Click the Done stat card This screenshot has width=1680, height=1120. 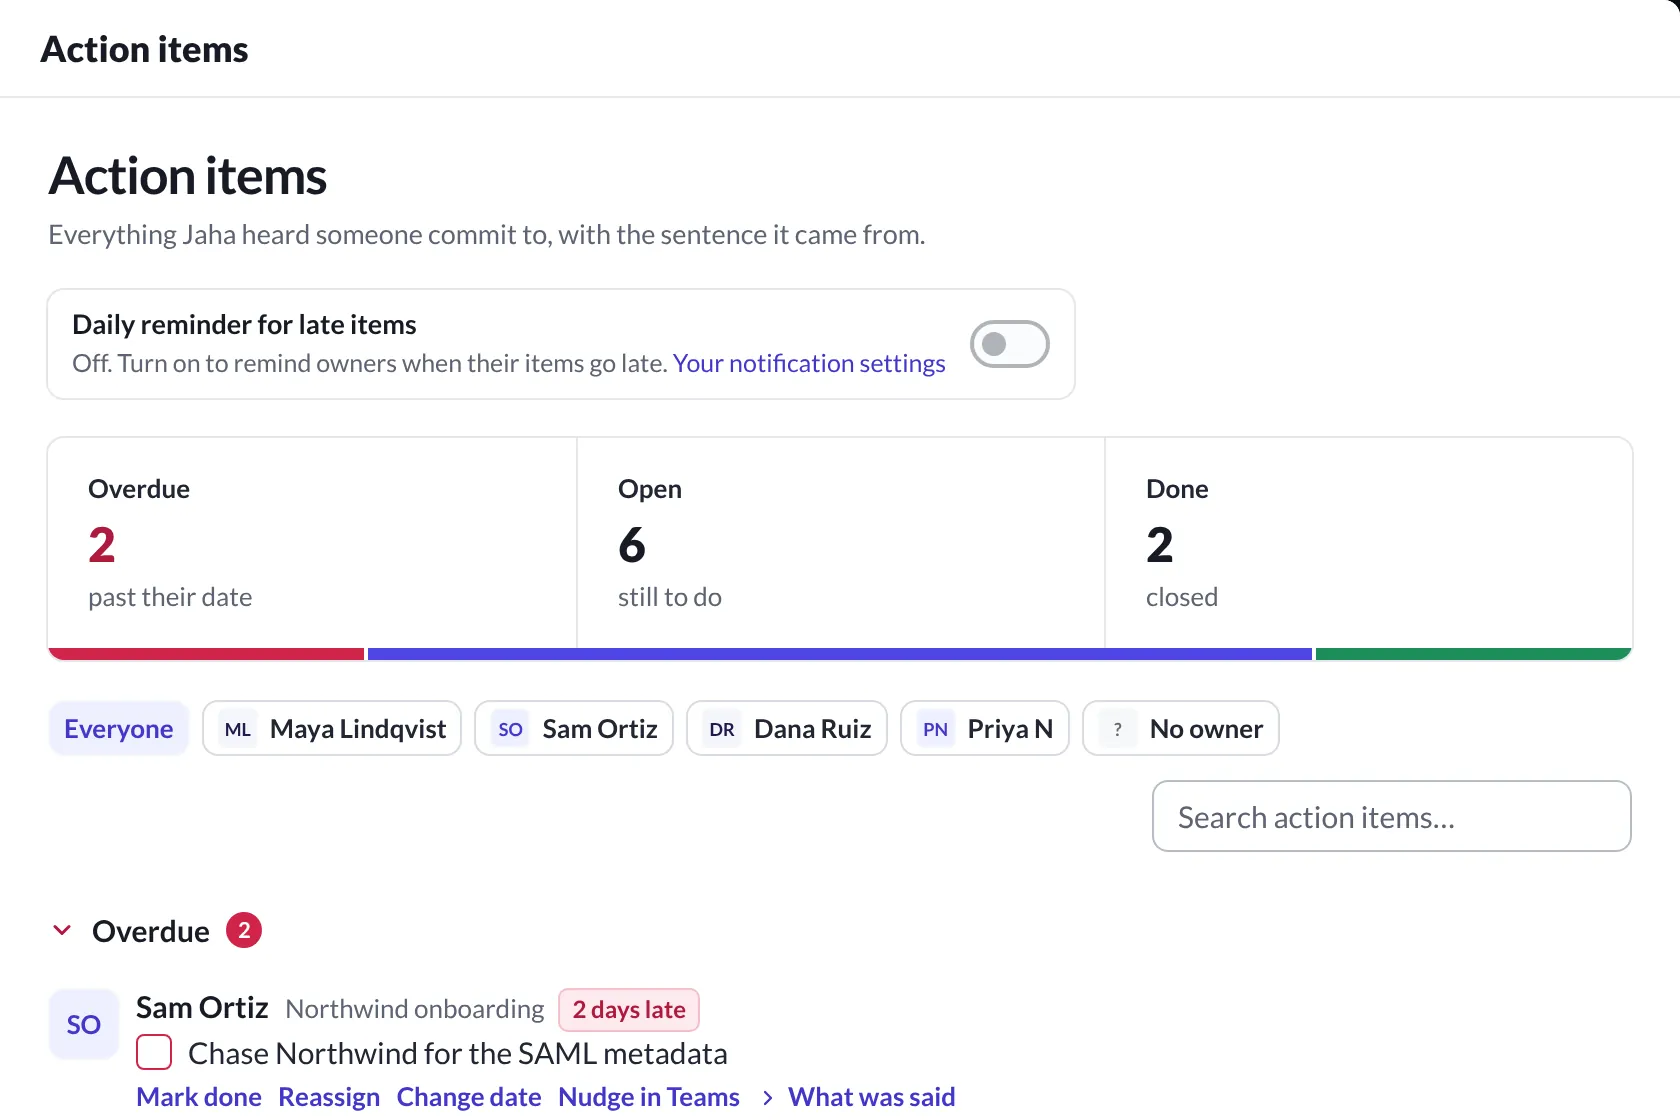[x=1369, y=543]
